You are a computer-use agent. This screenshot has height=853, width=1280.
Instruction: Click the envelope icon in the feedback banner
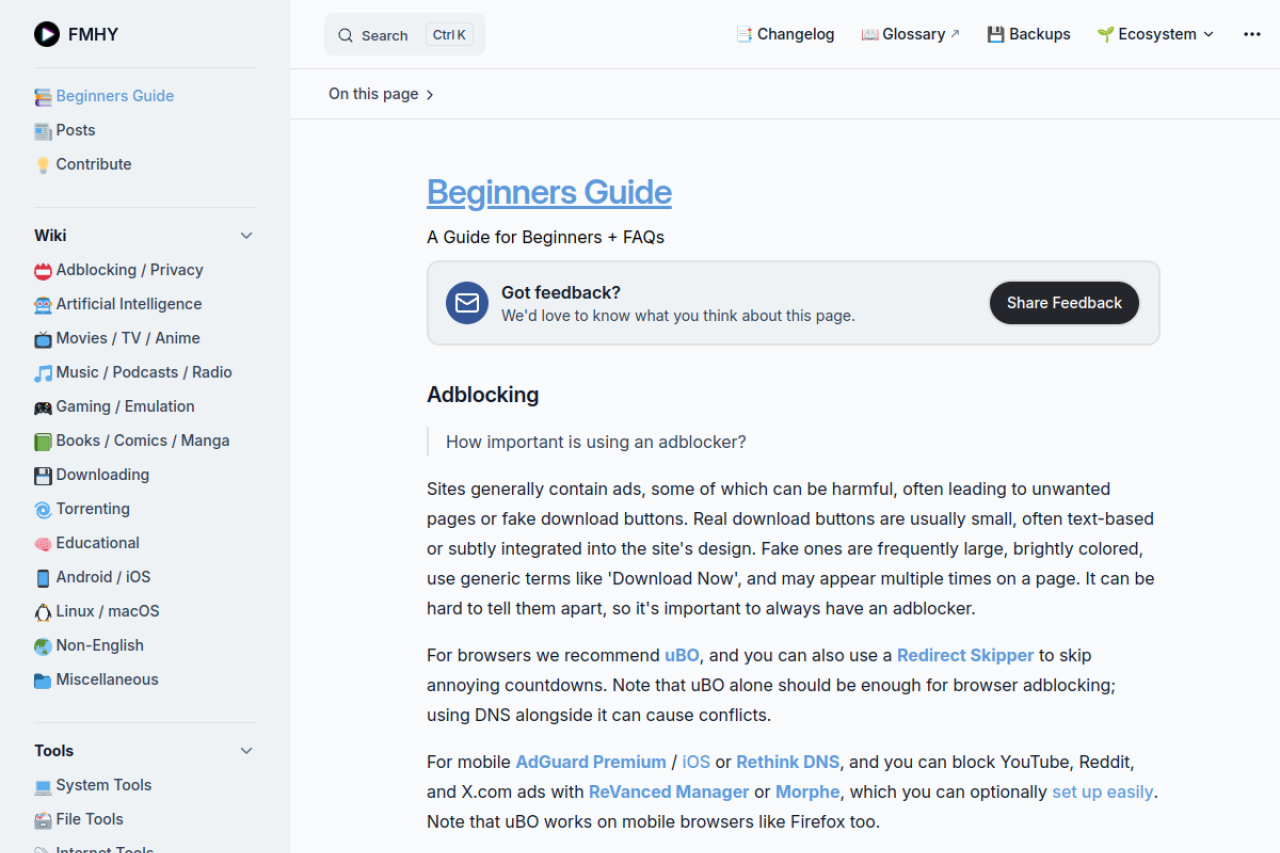click(466, 303)
